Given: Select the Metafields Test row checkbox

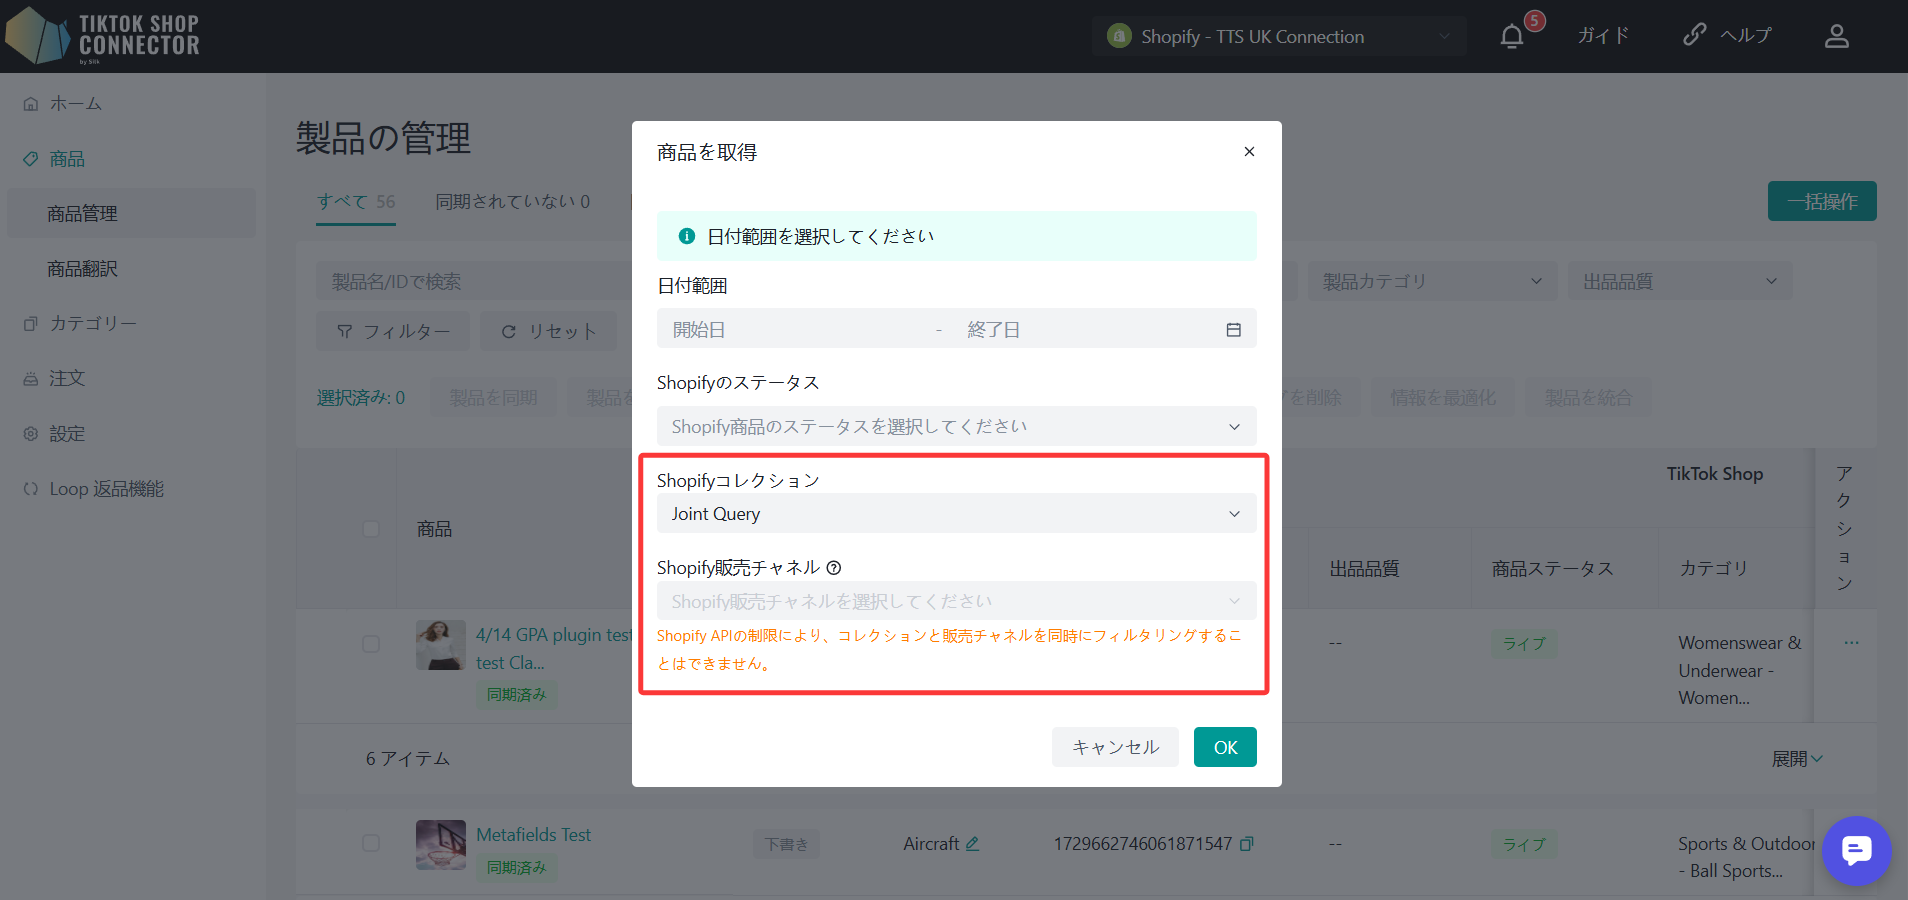Looking at the screenshot, I should pos(371,843).
